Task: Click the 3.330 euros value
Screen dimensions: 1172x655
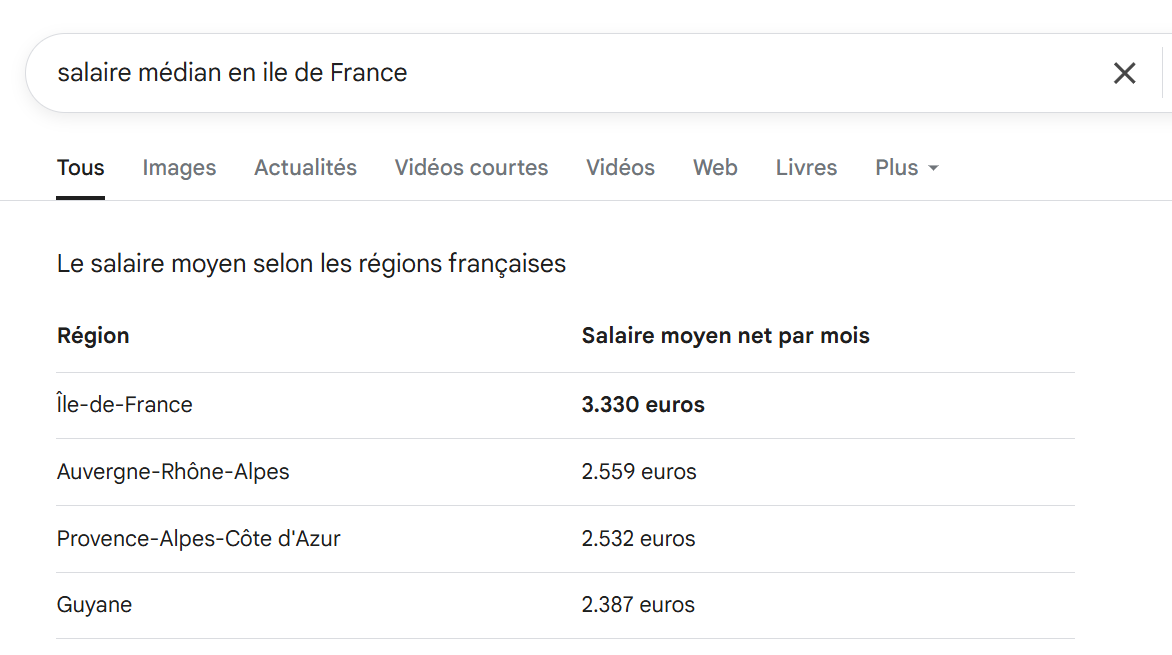Action: (x=643, y=405)
